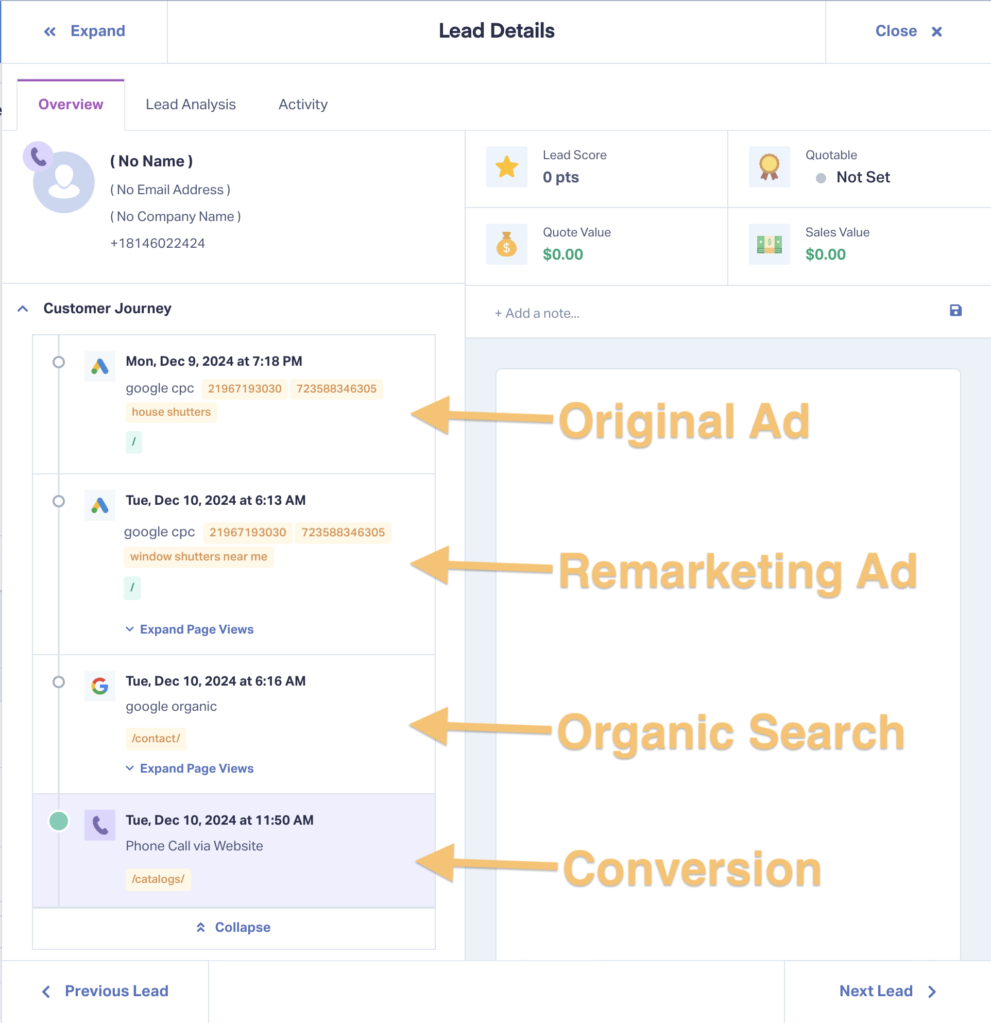Image resolution: width=991 pixels, height=1024 pixels.
Task: Click the /catalogs/ page tag
Action: pyautogui.click(x=158, y=880)
